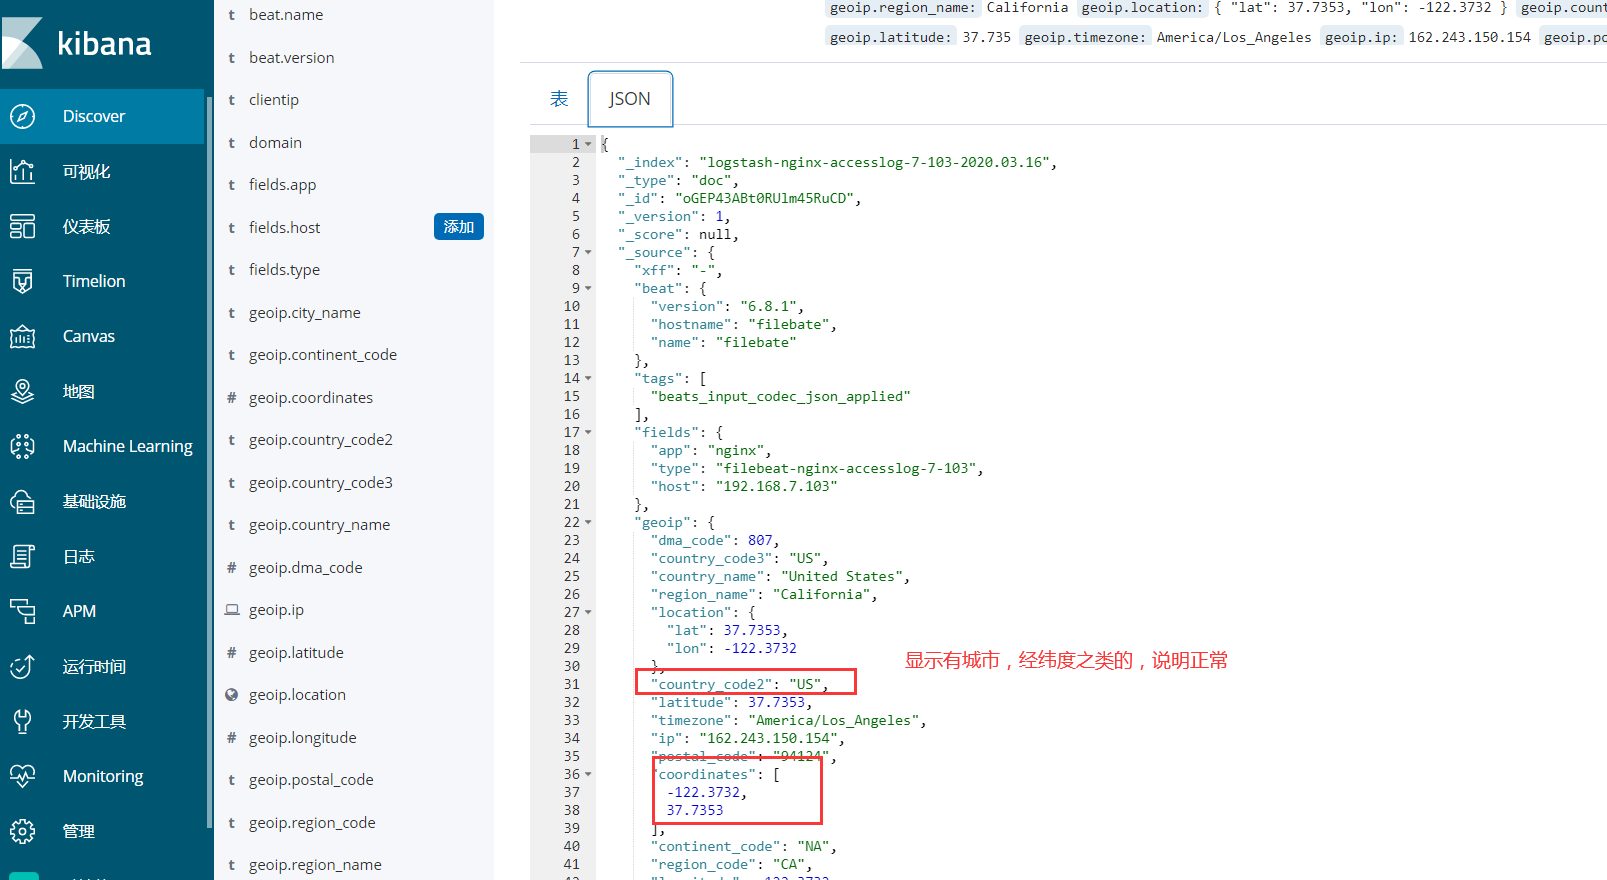Switch to the JSON tab
The width and height of the screenshot is (1607, 880).
tap(630, 99)
